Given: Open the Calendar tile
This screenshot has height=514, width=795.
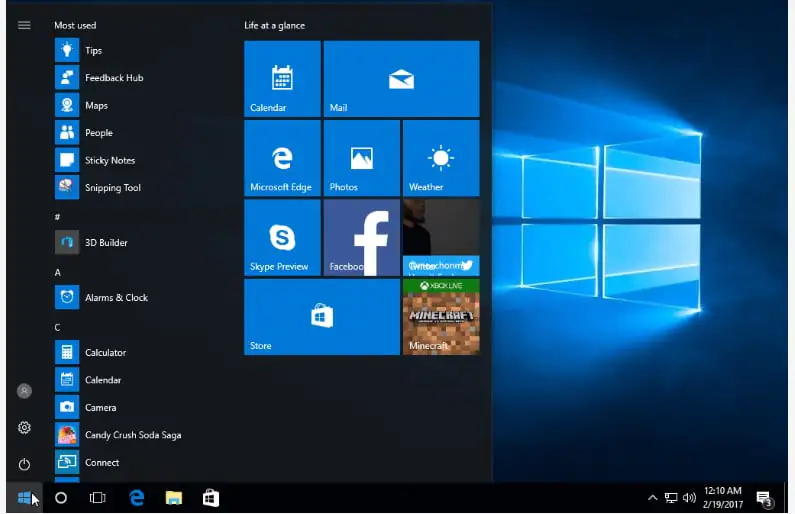Looking at the screenshot, I should 282,79.
